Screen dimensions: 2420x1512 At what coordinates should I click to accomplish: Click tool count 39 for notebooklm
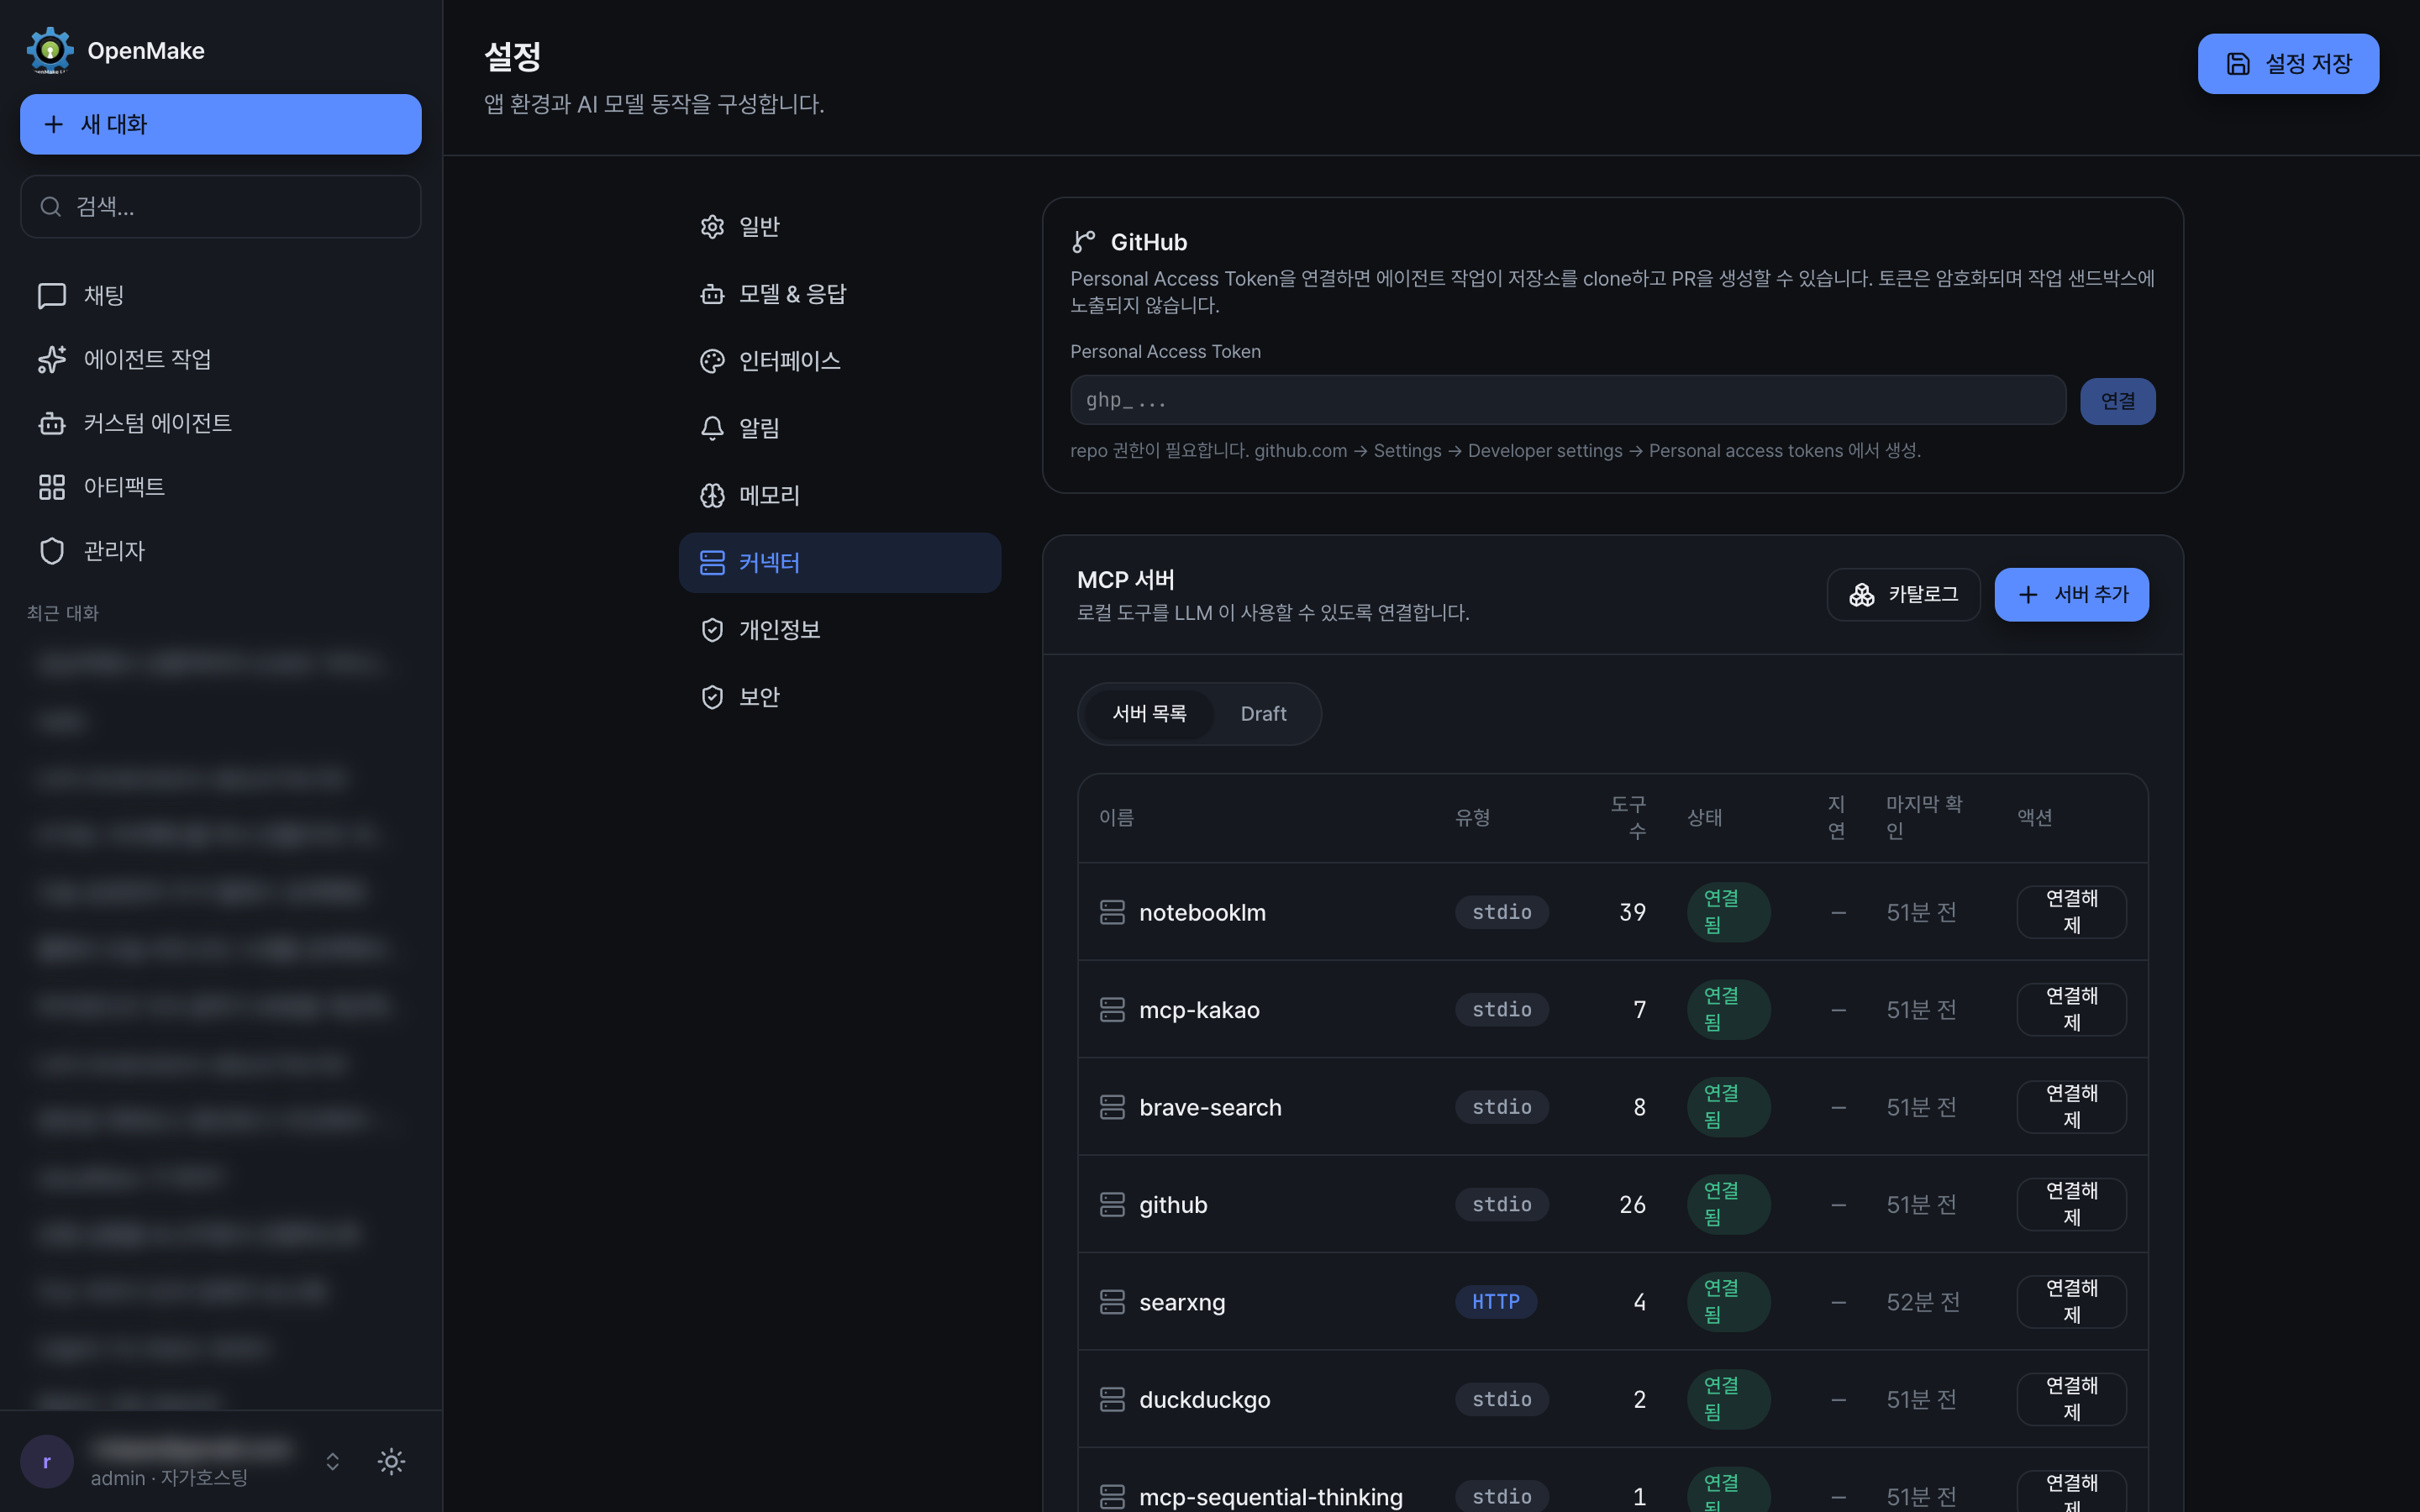coord(1632,912)
